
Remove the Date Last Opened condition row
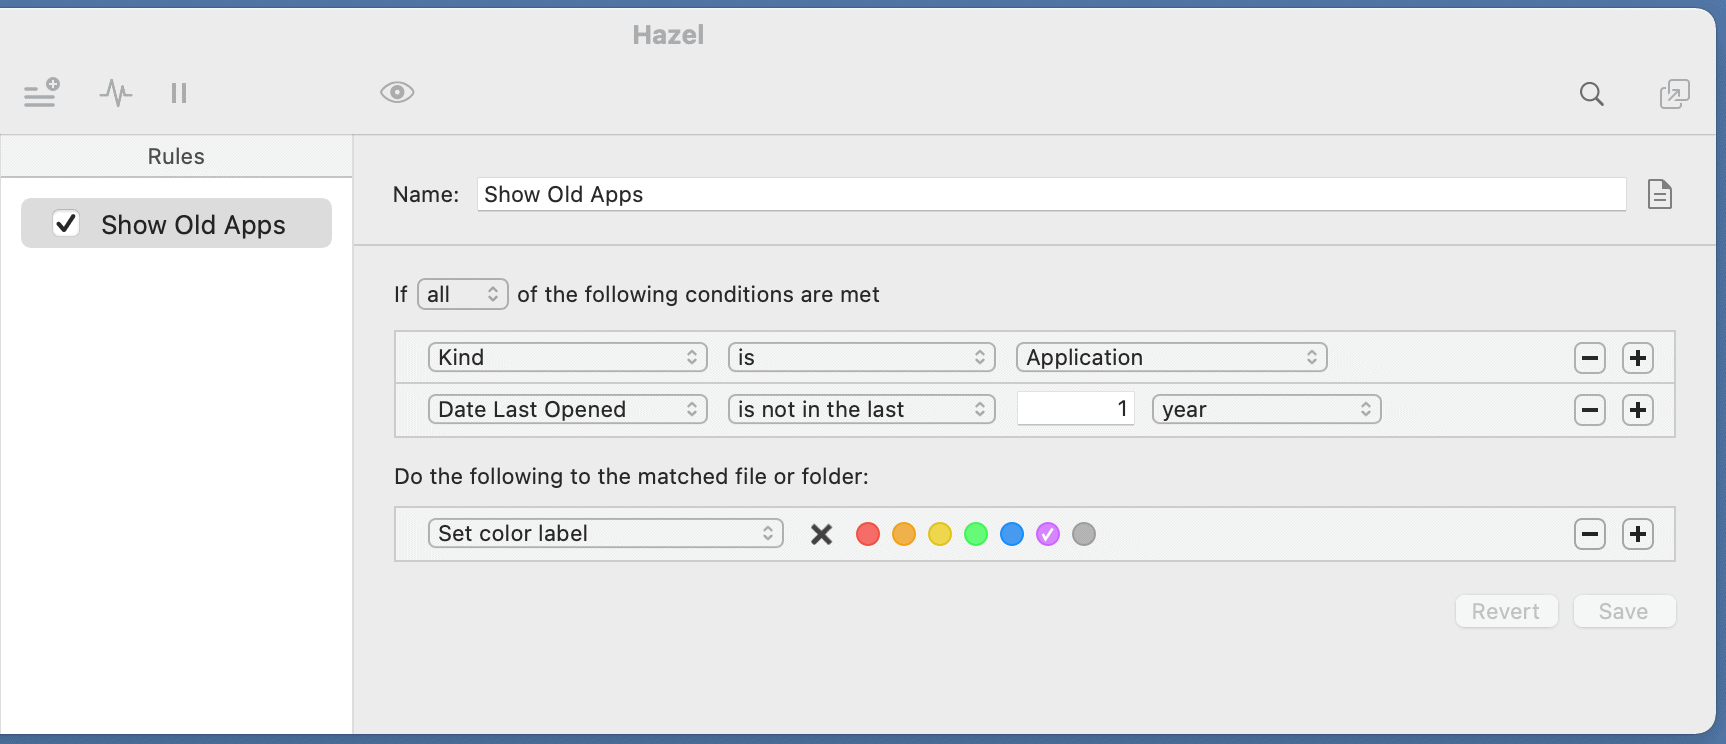(1590, 410)
